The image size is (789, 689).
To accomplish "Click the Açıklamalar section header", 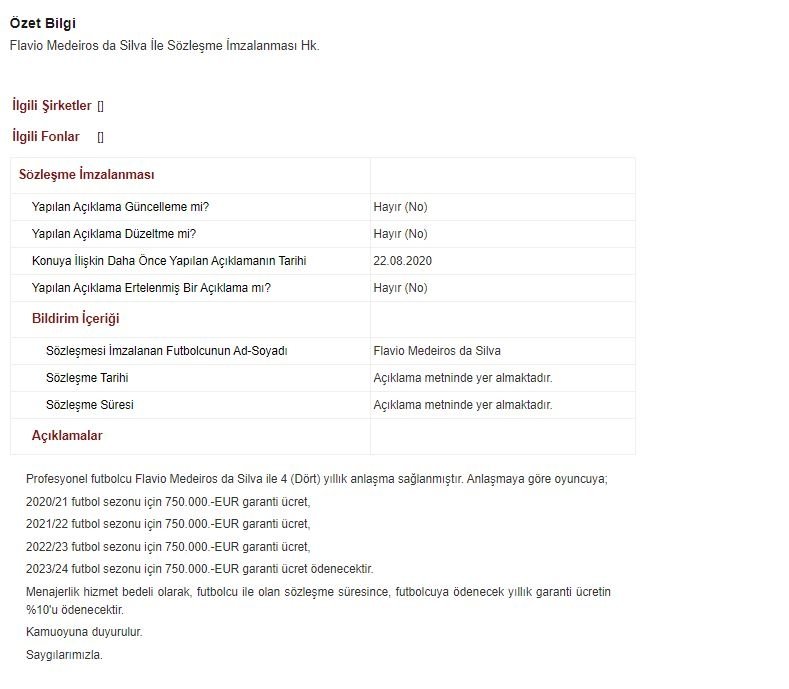I will [x=67, y=436].
